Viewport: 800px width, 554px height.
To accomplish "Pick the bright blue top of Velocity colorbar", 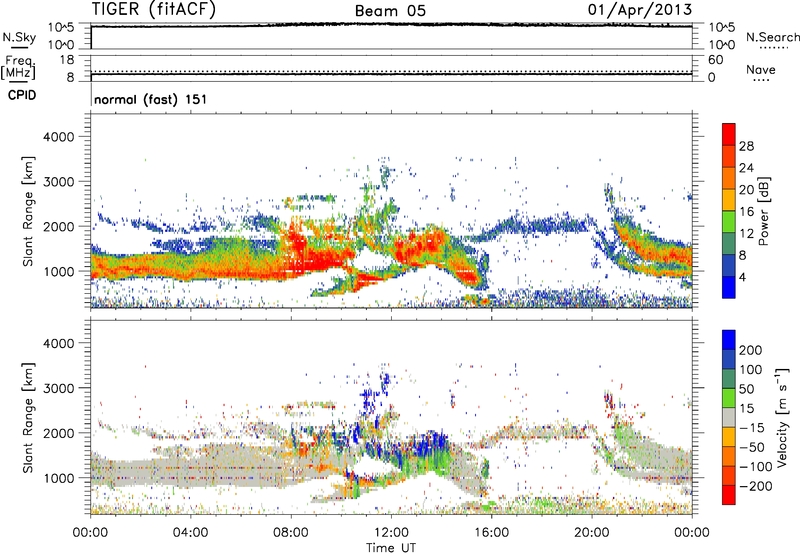I will coord(729,340).
